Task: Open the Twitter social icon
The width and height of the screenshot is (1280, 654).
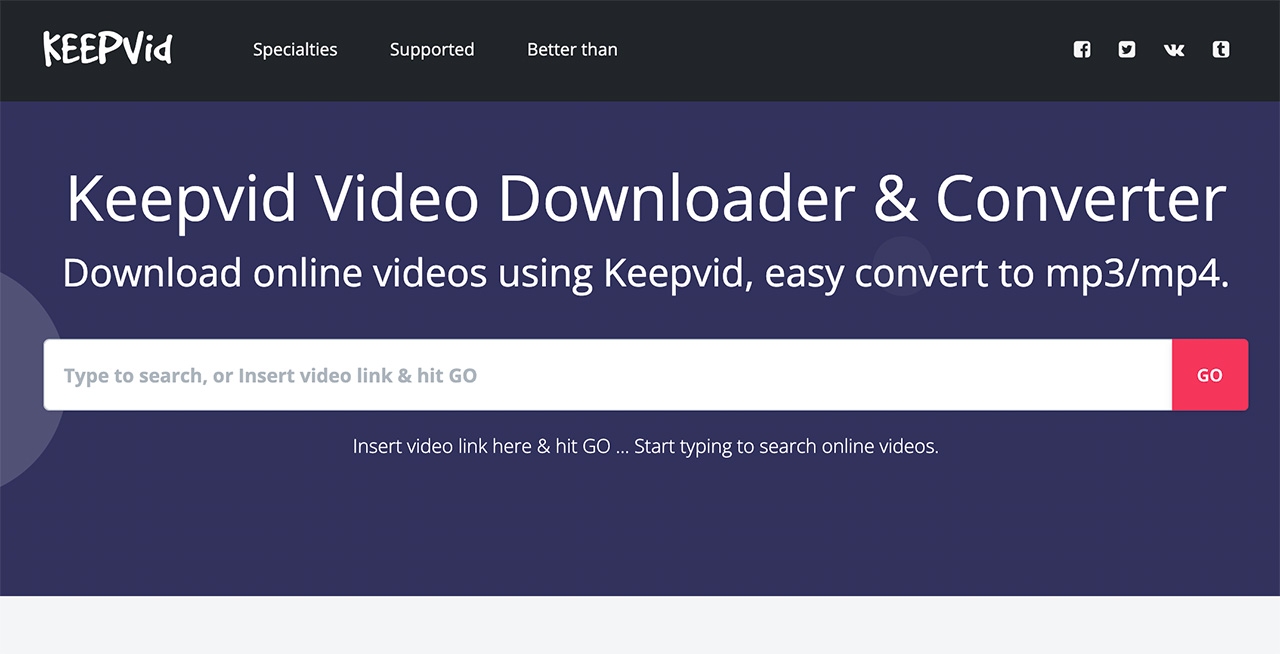Action: 1127,49
